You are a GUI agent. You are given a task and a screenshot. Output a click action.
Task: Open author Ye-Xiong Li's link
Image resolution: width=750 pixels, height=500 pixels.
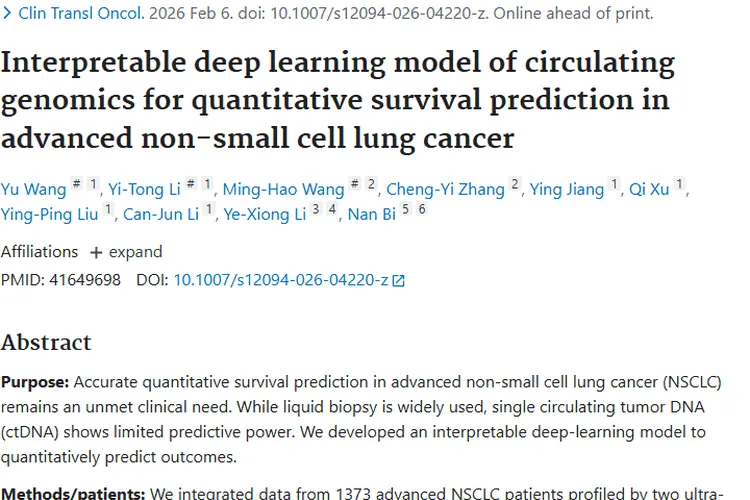point(265,214)
